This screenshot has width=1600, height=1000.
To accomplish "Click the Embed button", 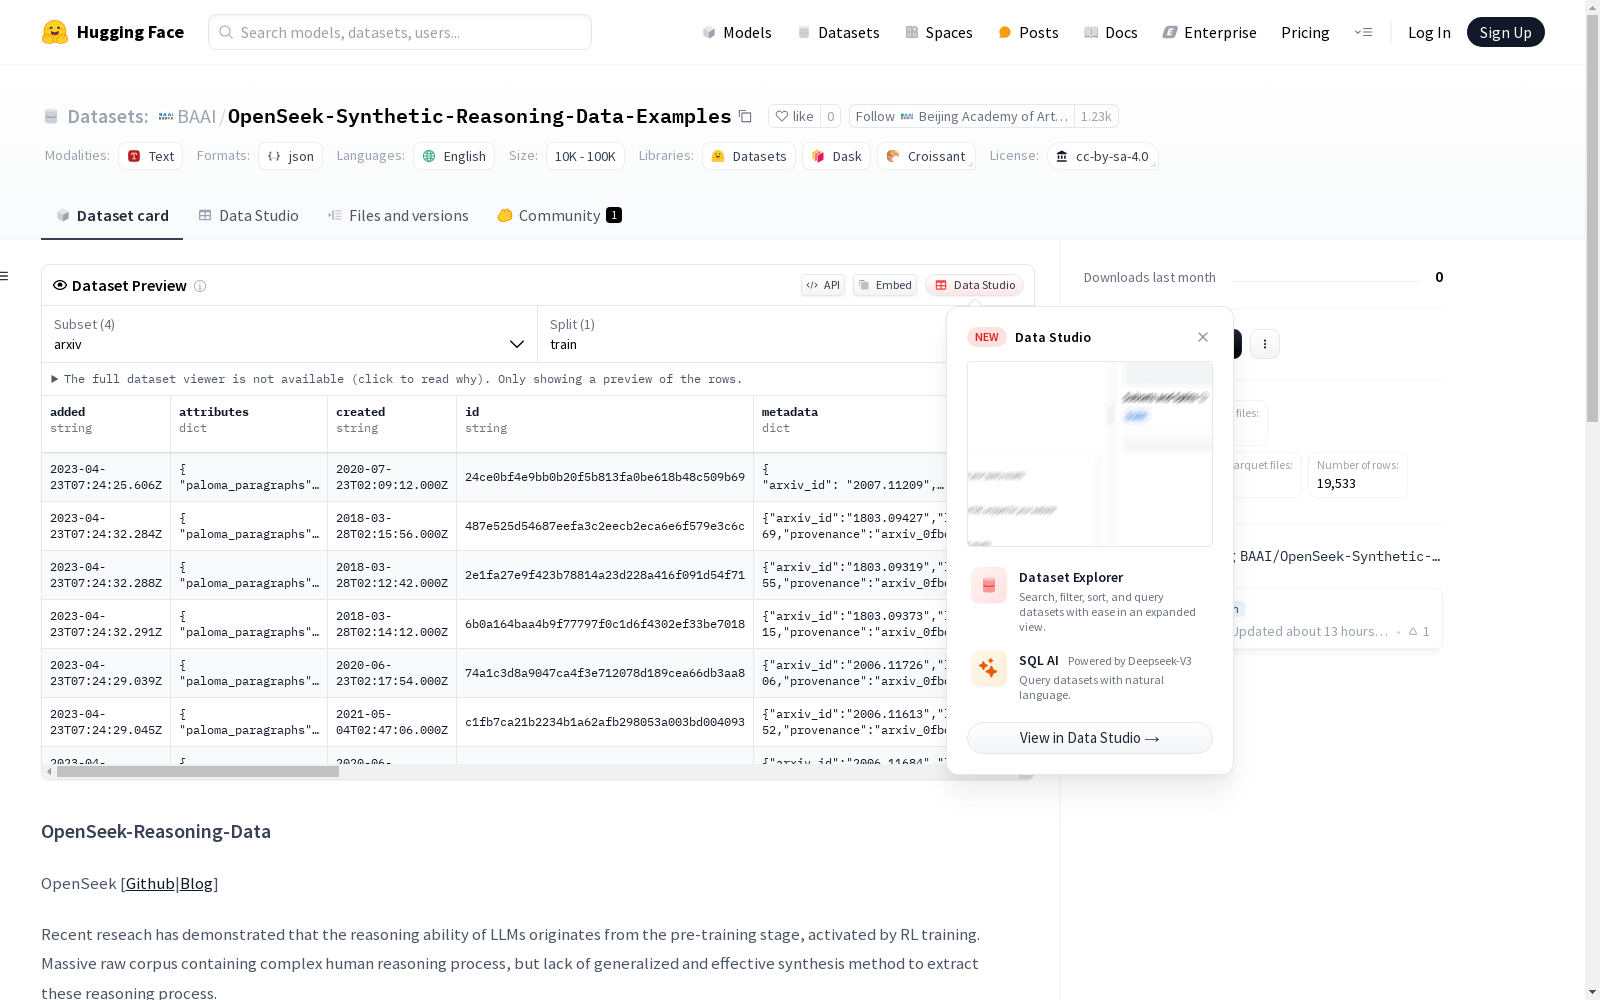I will [x=885, y=285].
